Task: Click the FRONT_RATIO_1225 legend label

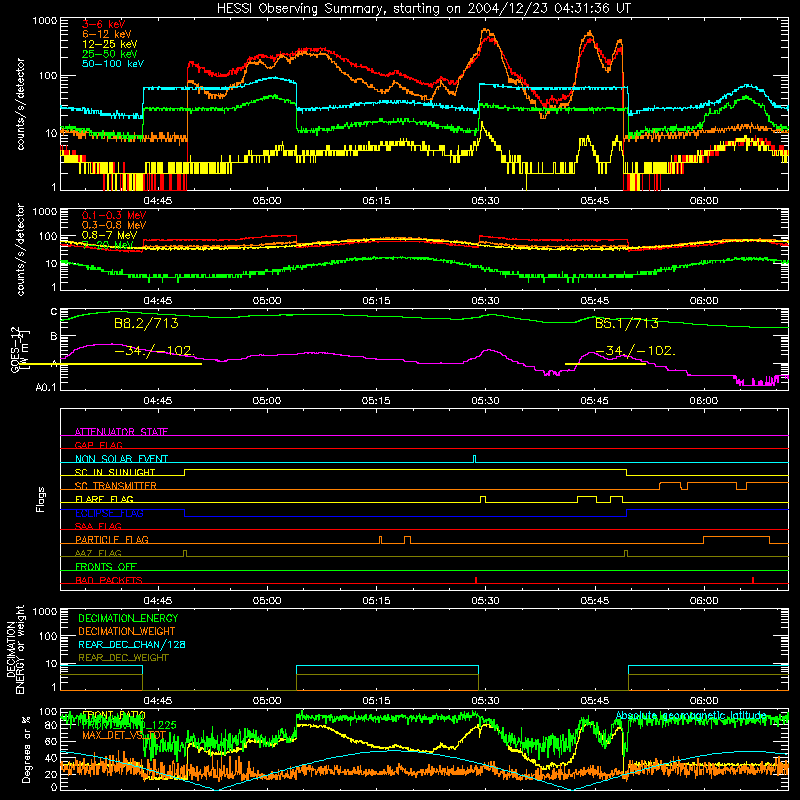Action: coord(129,725)
